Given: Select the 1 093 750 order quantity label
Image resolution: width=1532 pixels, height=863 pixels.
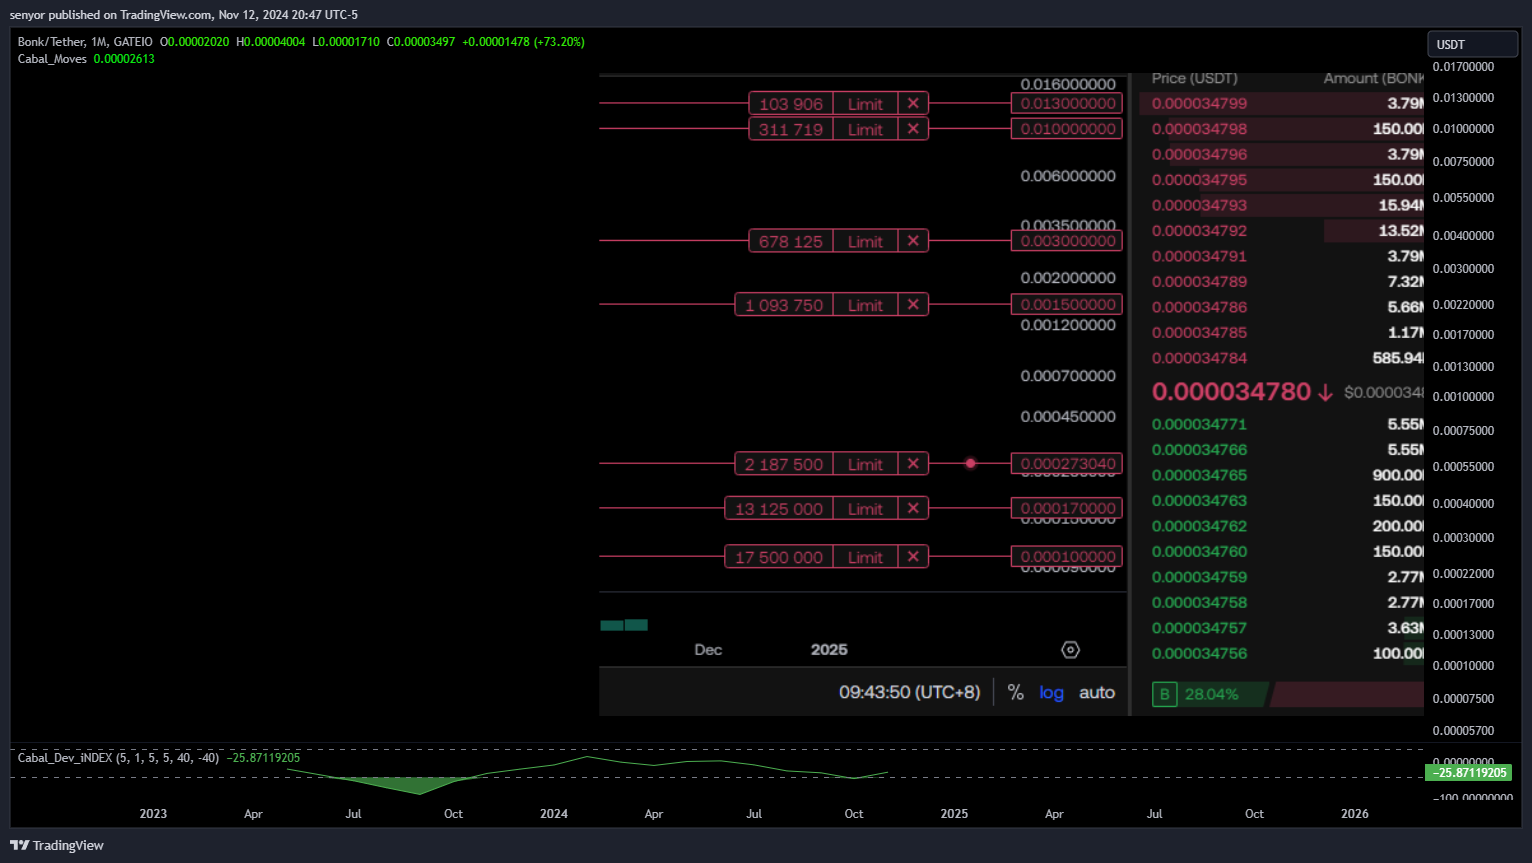Looking at the screenshot, I should pos(784,305).
